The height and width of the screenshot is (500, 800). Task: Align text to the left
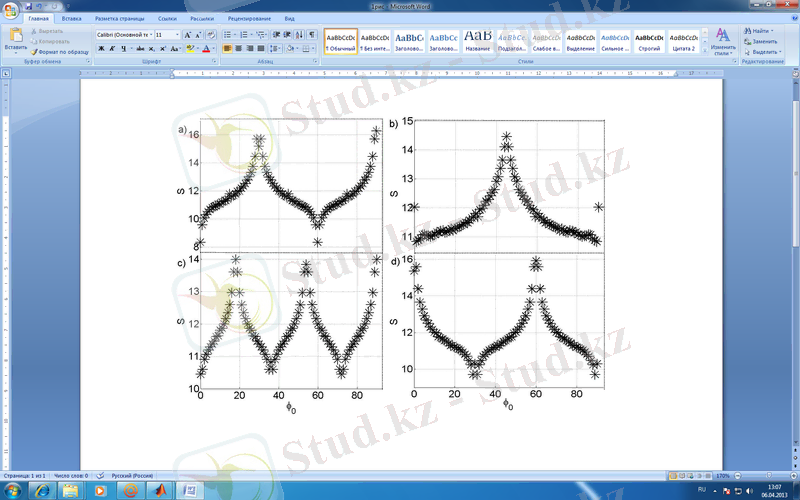click(x=228, y=48)
